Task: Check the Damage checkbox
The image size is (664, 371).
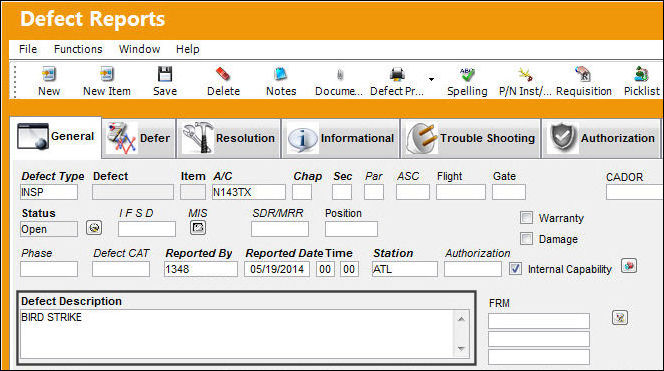Action: coord(526,239)
